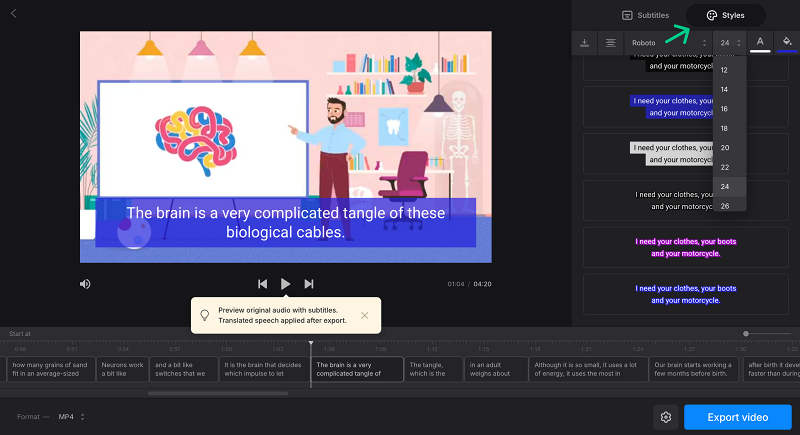This screenshot has height=435, width=800.
Task: Mute the video with speaker icon
Action: click(85, 284)
